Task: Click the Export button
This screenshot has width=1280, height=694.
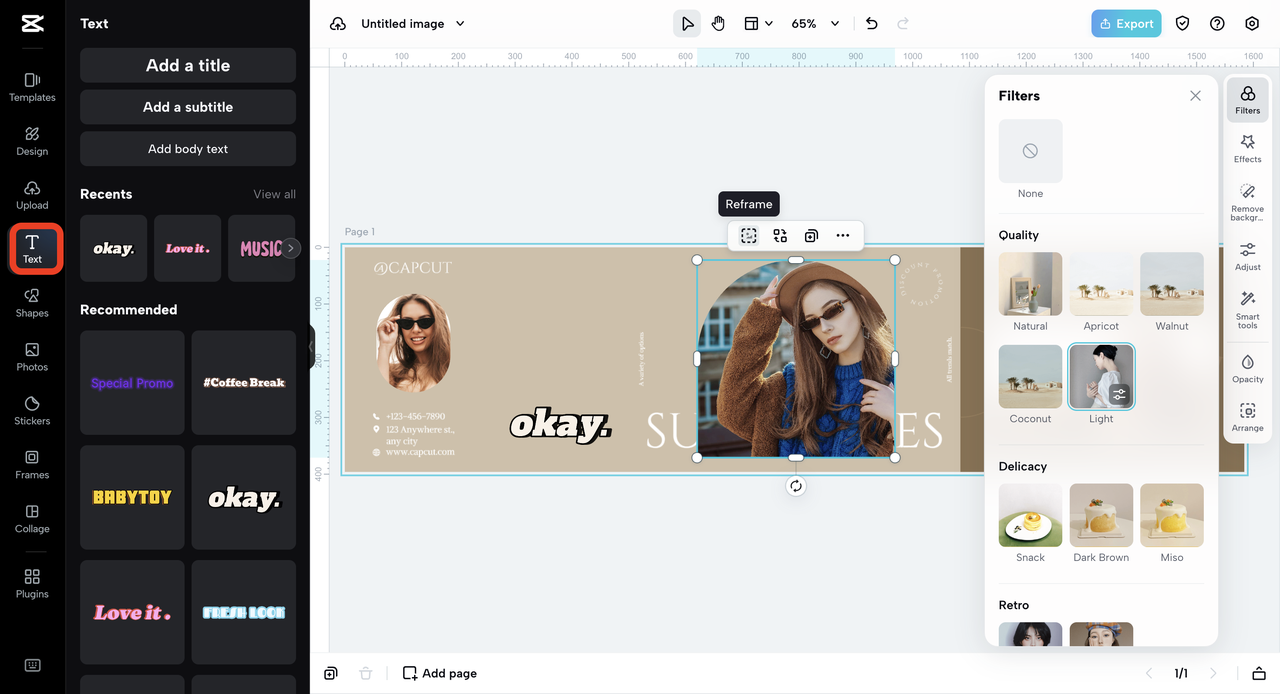Action: 1126,24
